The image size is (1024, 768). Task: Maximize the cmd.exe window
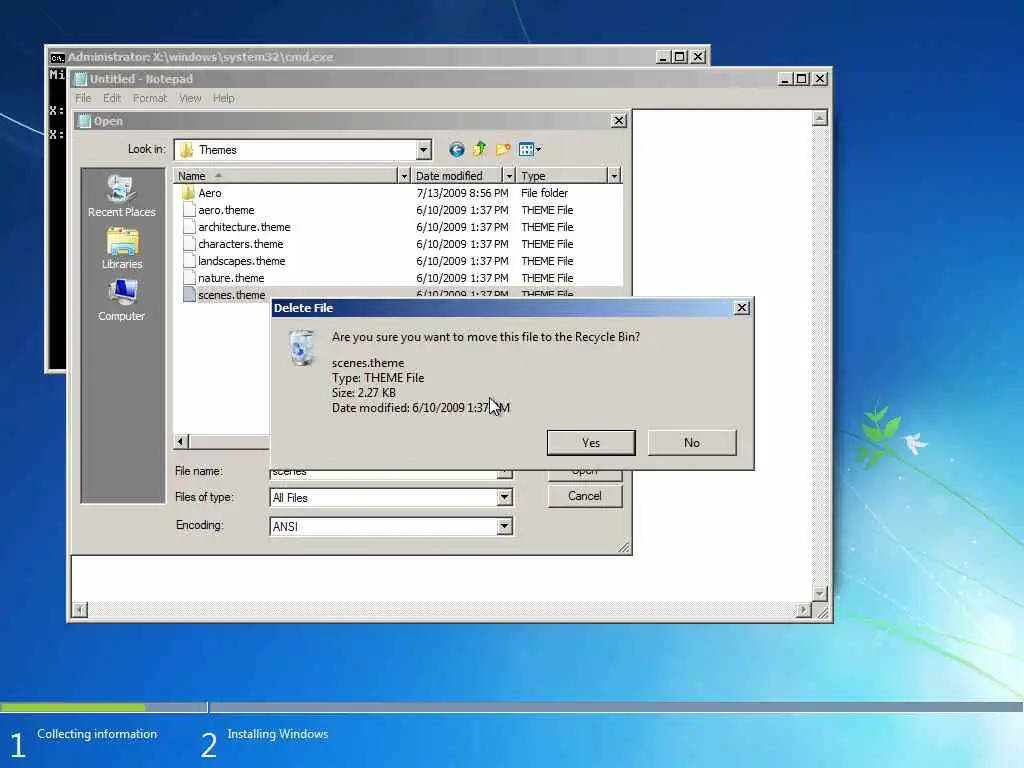point(680,57)
